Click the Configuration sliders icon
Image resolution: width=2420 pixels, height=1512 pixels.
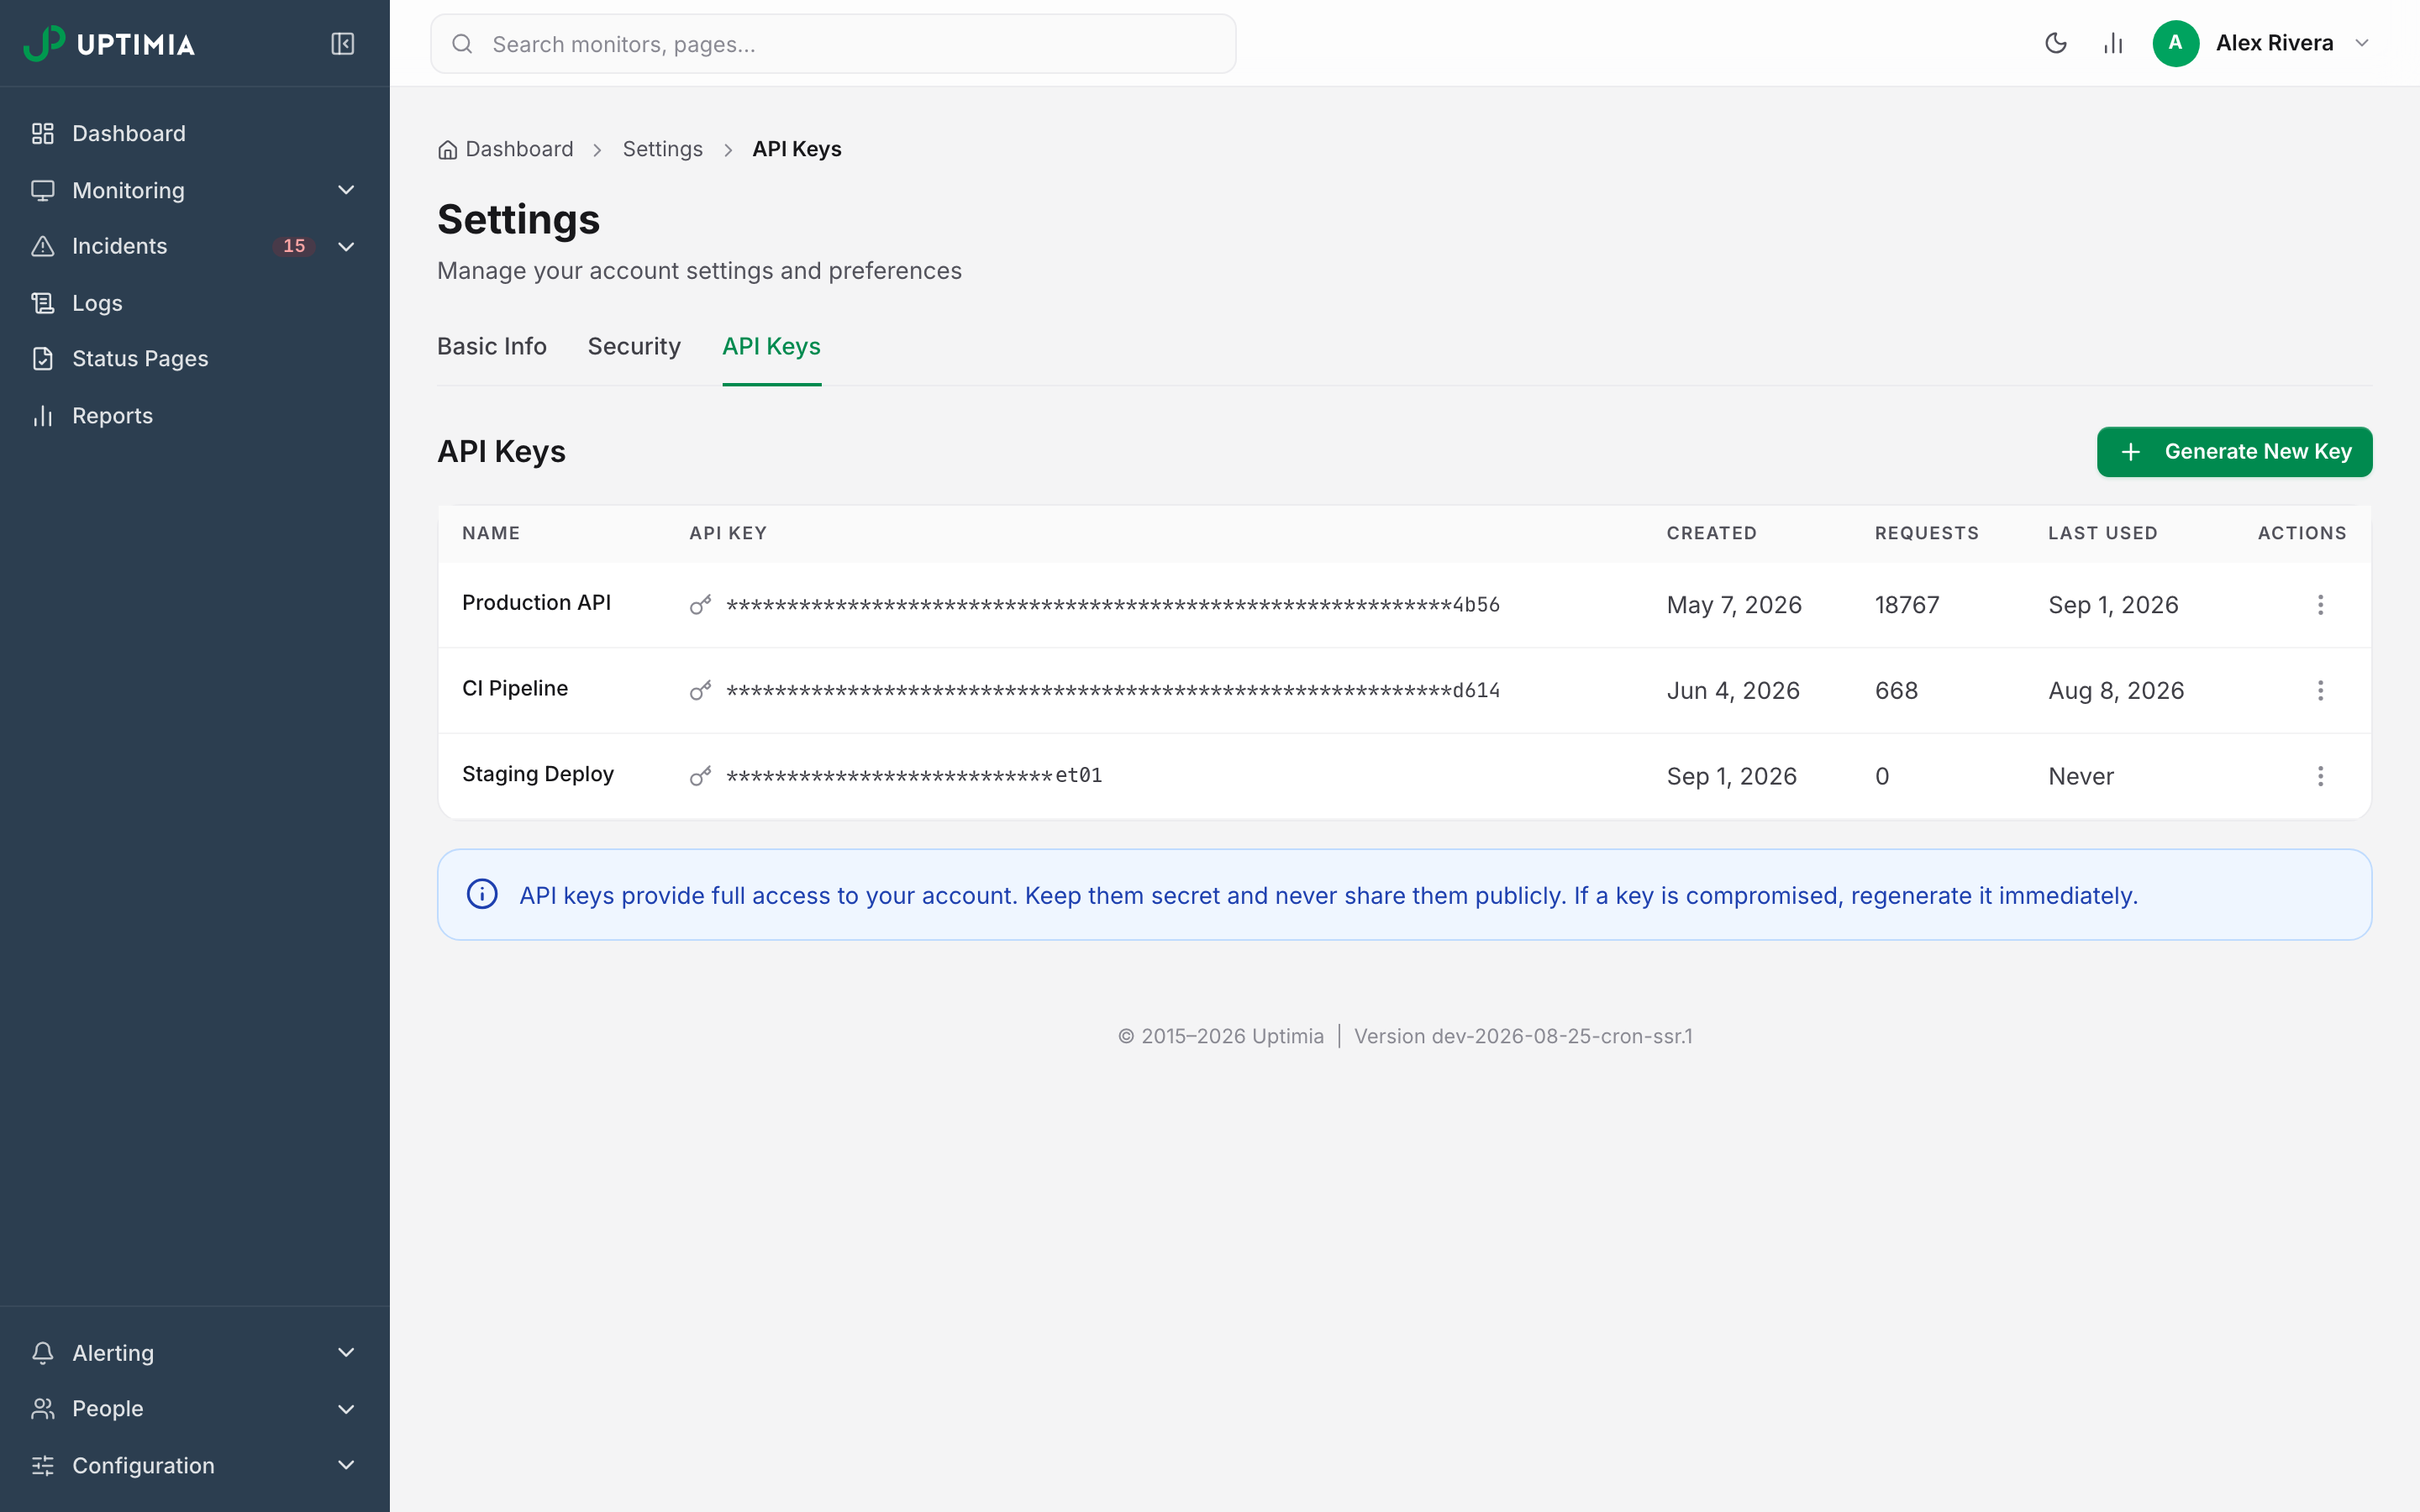[42, 1466]
